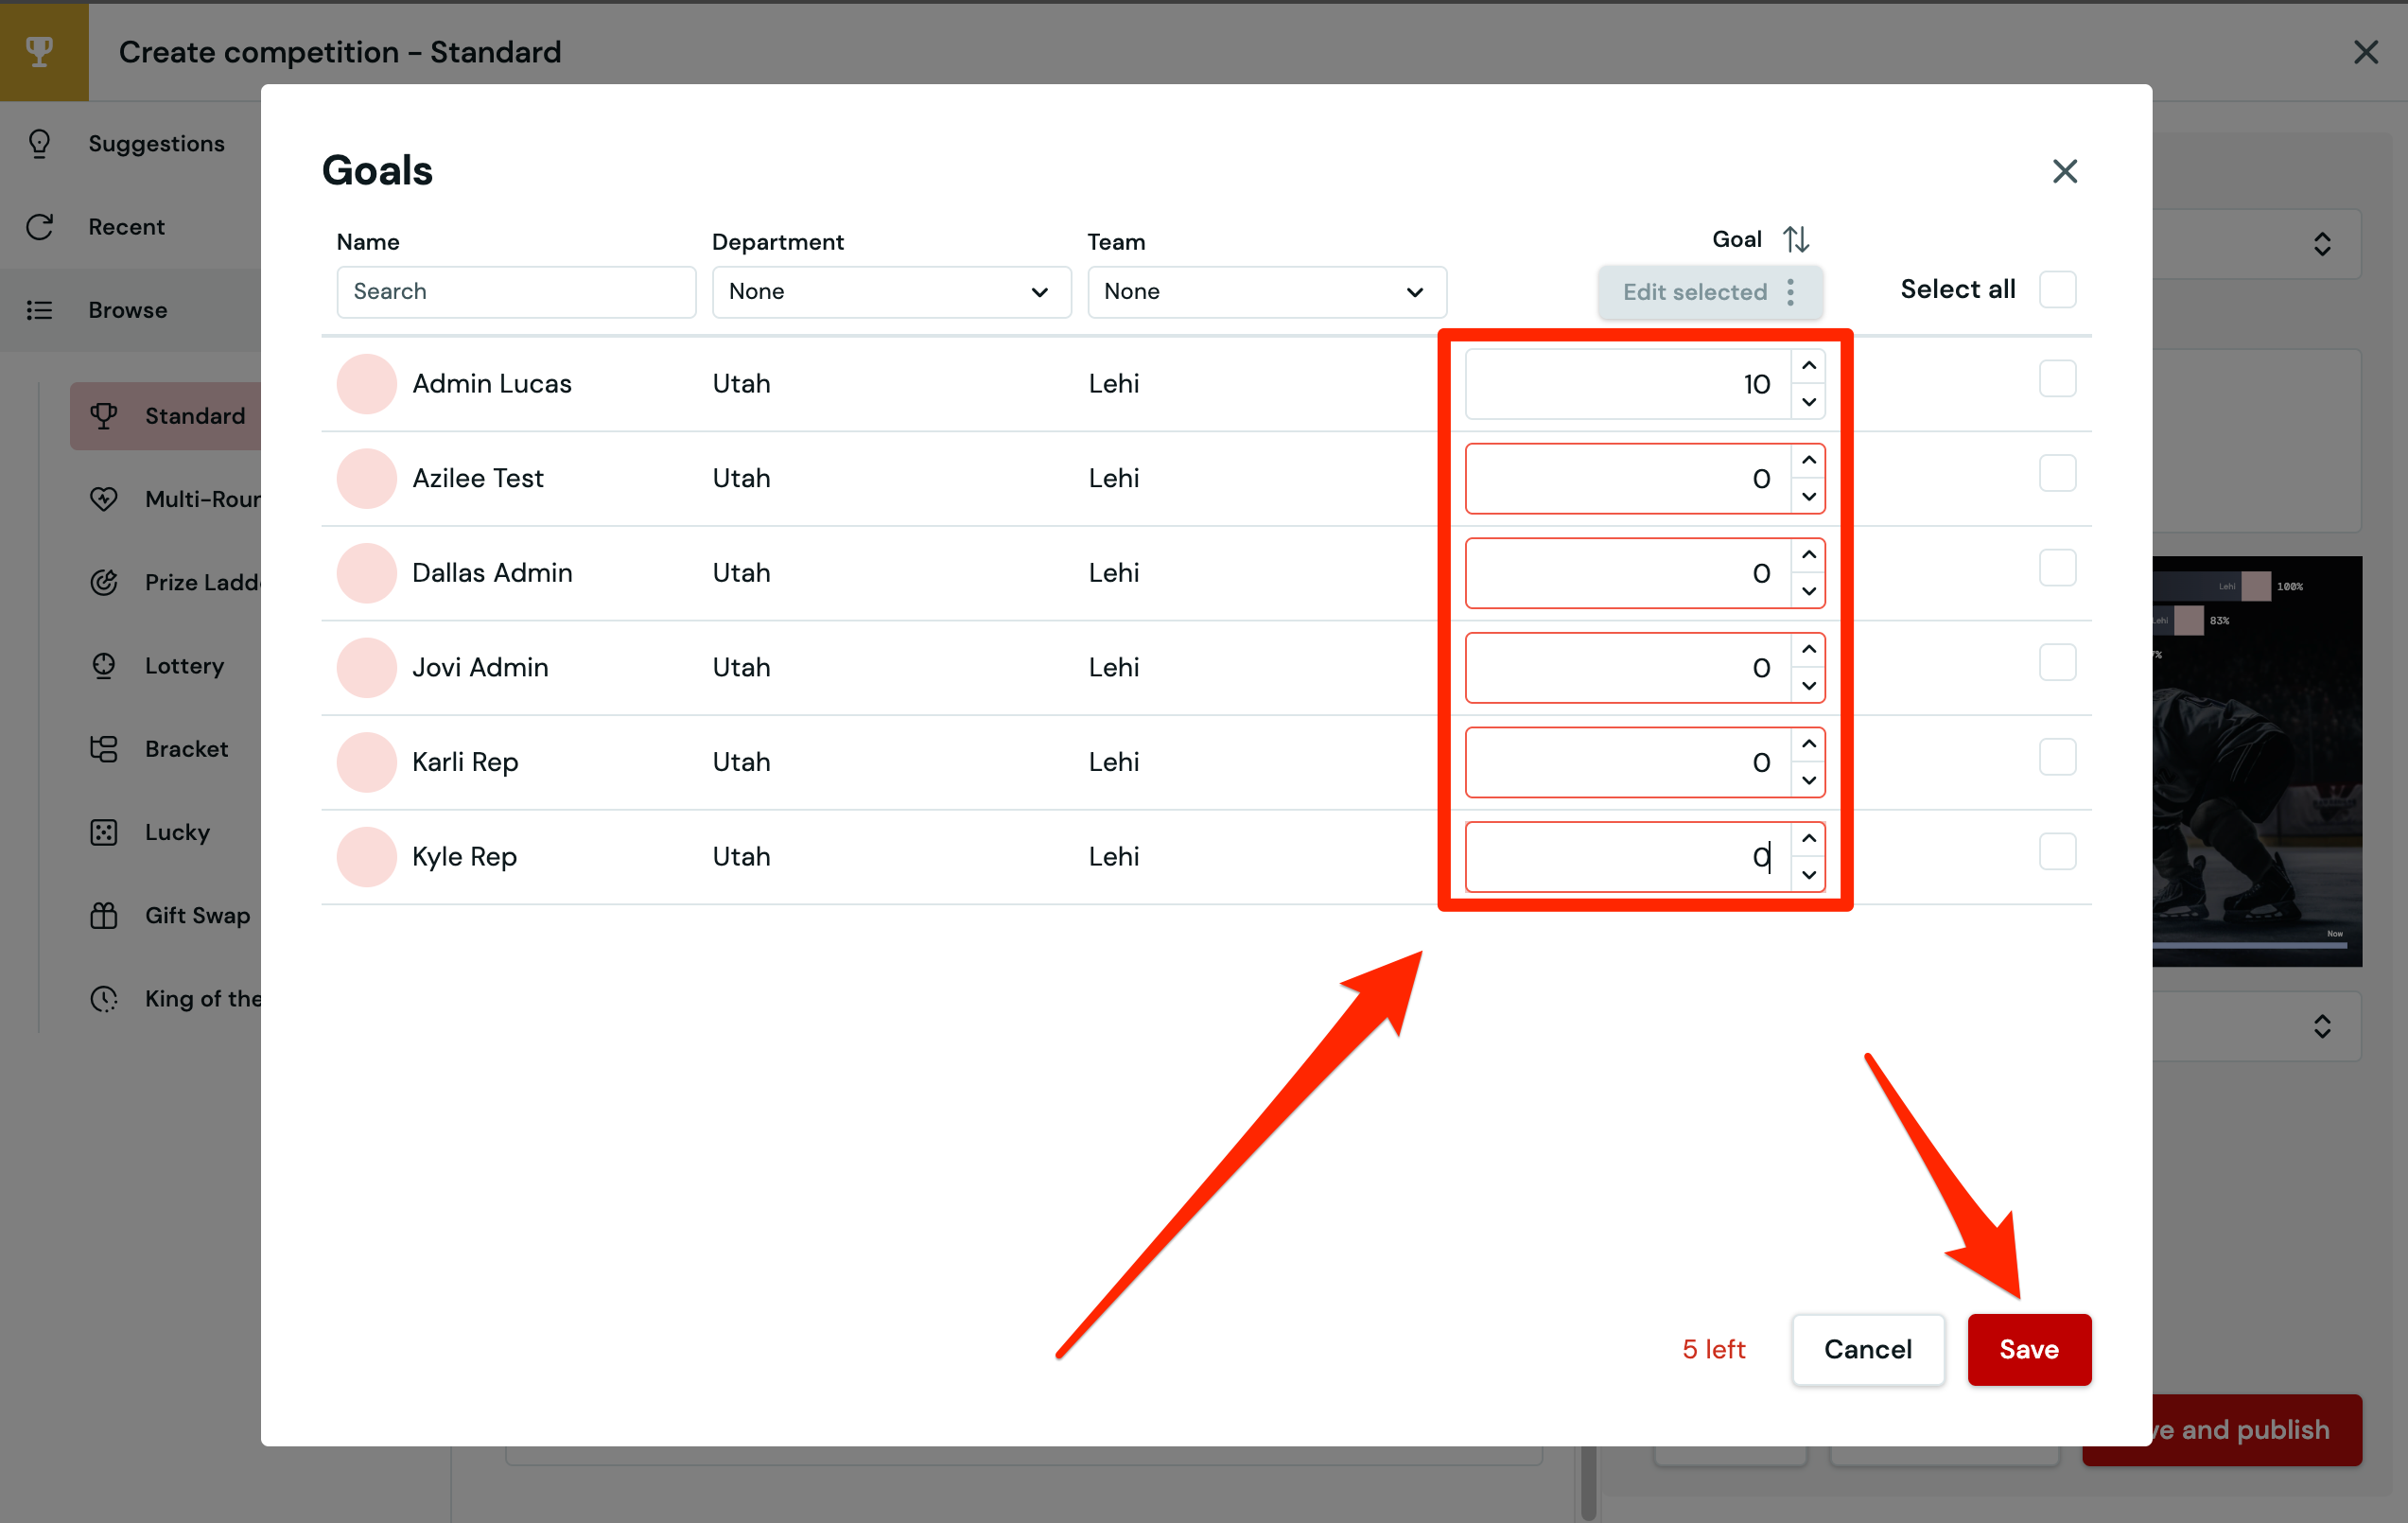2408x1523 pixels.
Task: Open the Department filter dropdown
Action: [890, 292]
